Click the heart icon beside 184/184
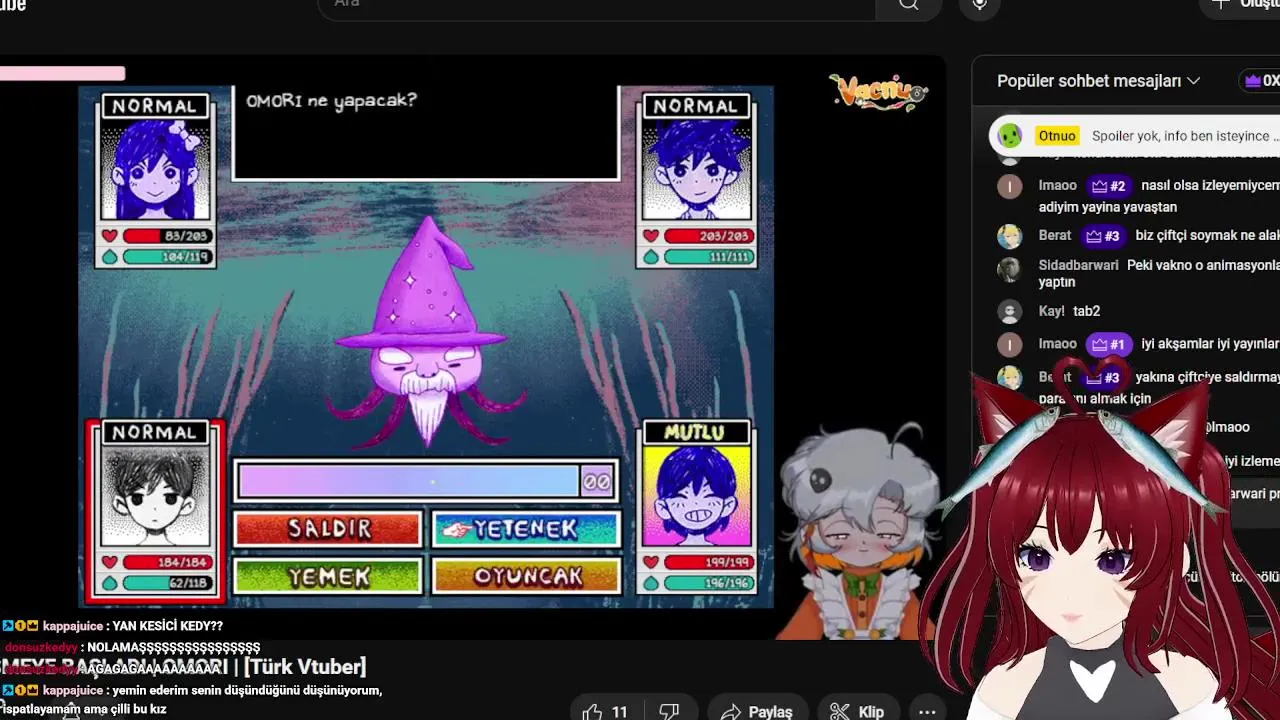The height and width of the screenshot is (720, 1280). tap(110, 563)
